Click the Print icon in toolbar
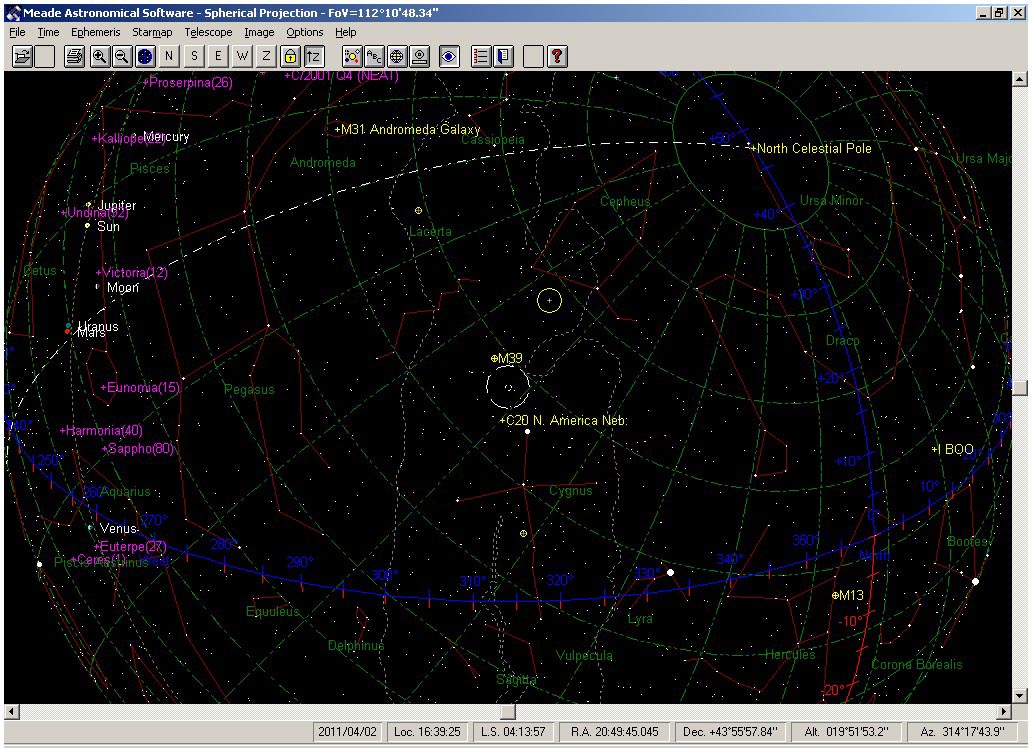This screenshot has width=1032, height=748. (x=74, y=56)
